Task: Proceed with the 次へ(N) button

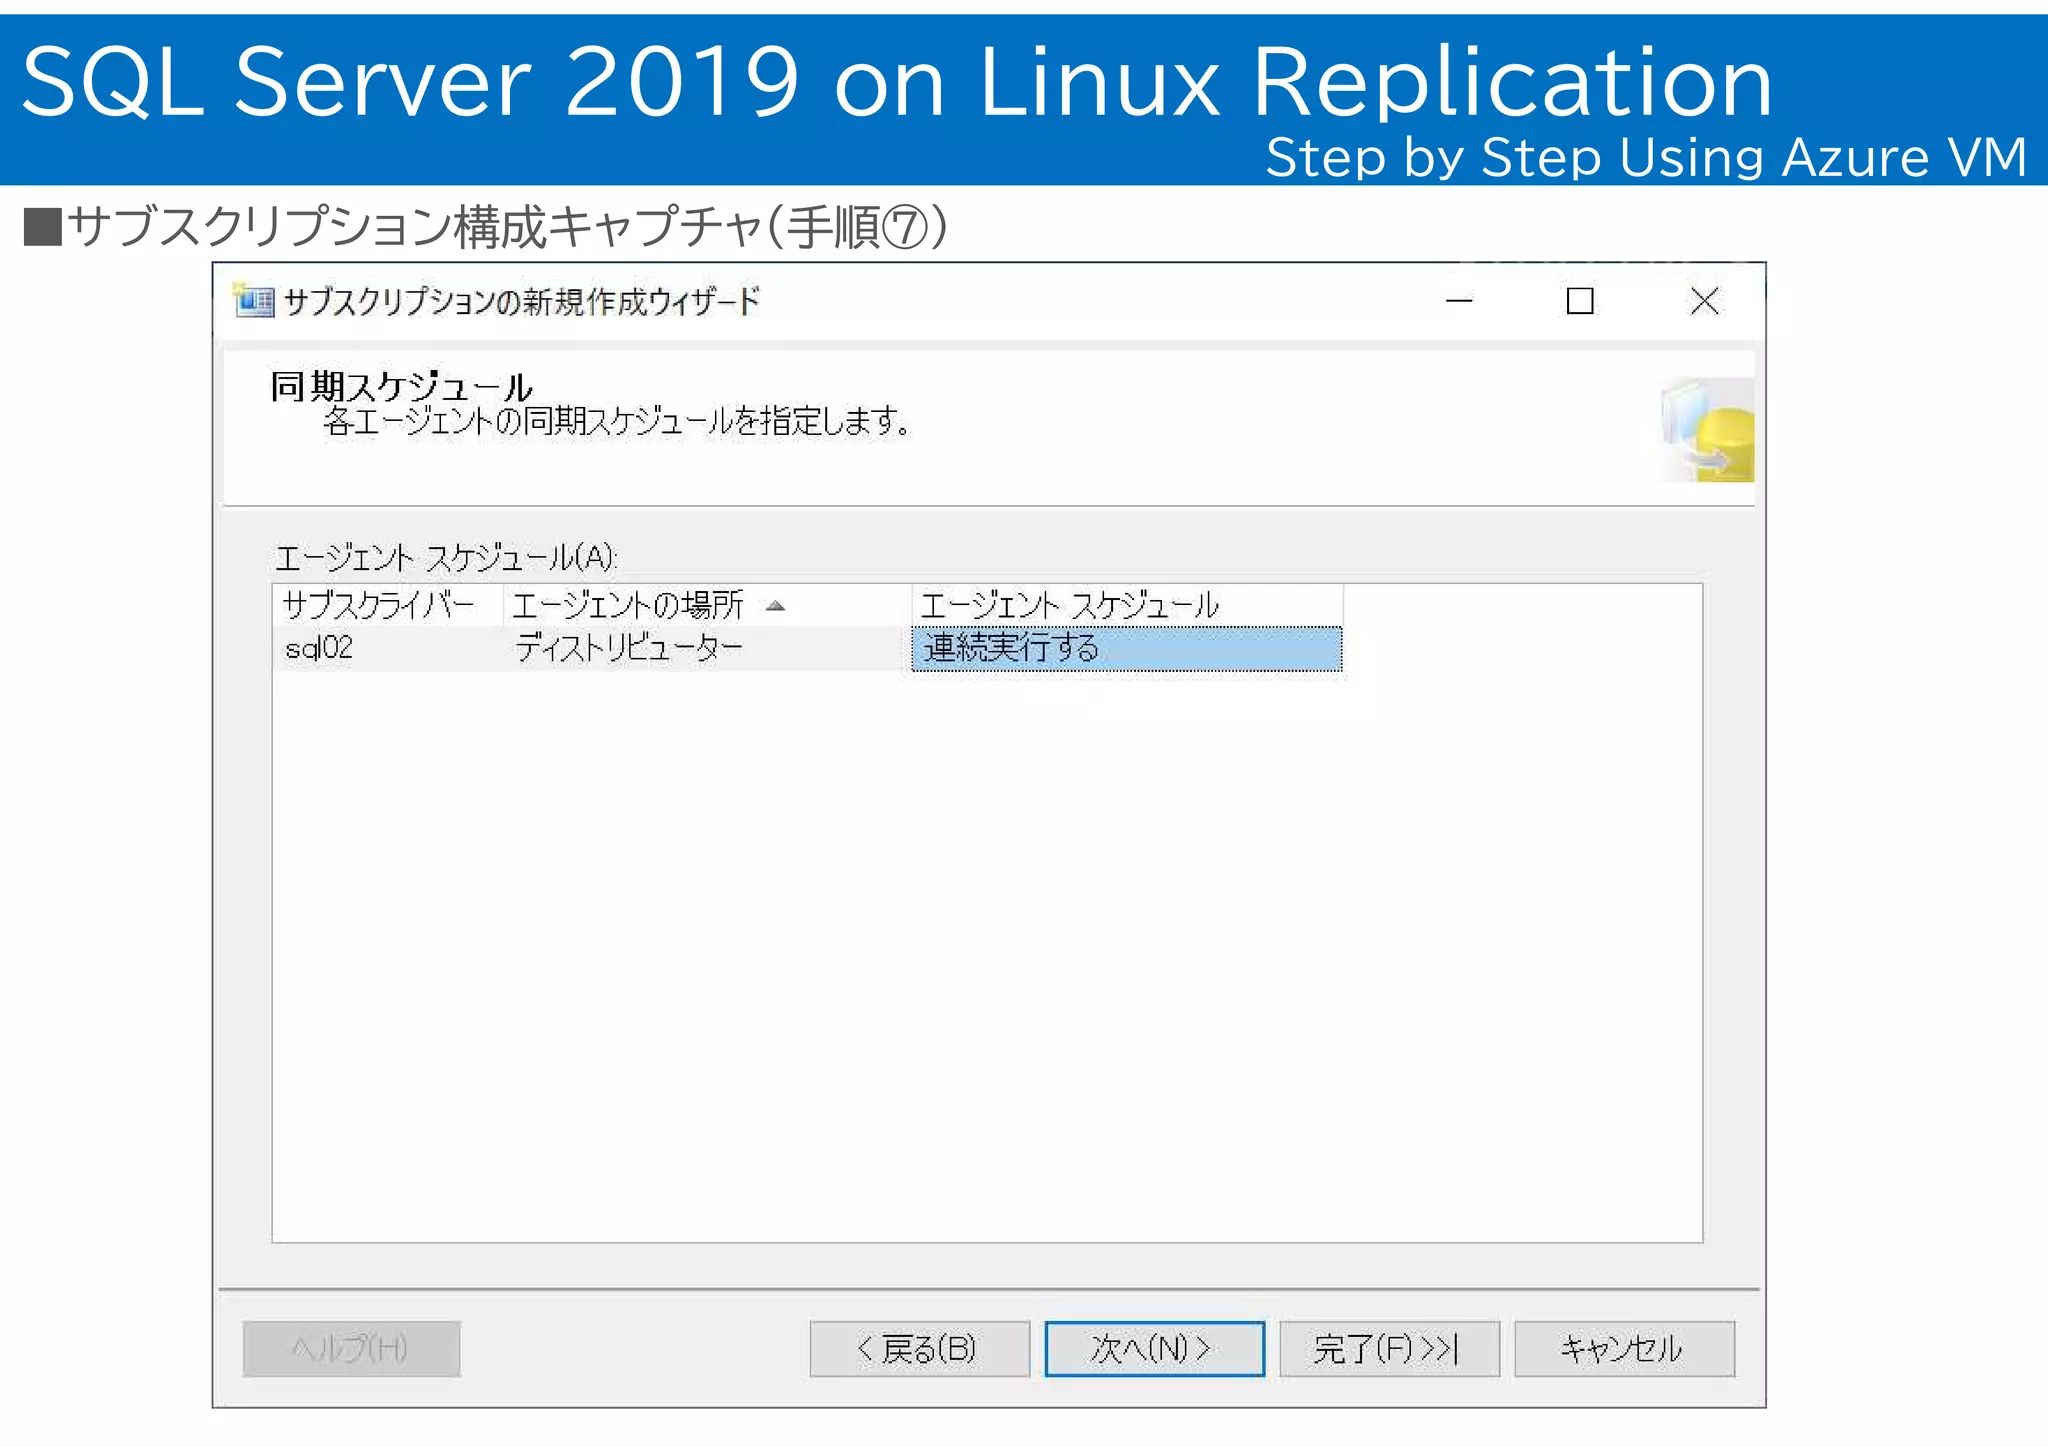Action: coord(1154,1349)
